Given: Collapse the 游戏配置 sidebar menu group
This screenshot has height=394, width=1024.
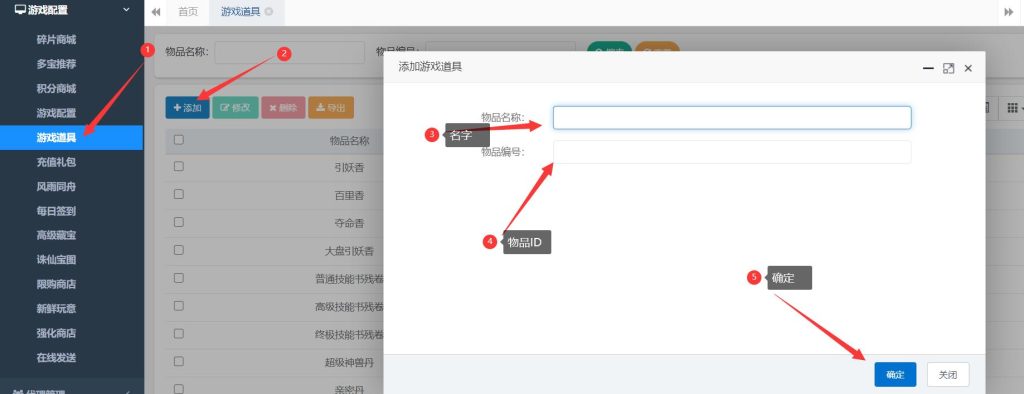Looking at the screenshot, I should tap(71, 10).
